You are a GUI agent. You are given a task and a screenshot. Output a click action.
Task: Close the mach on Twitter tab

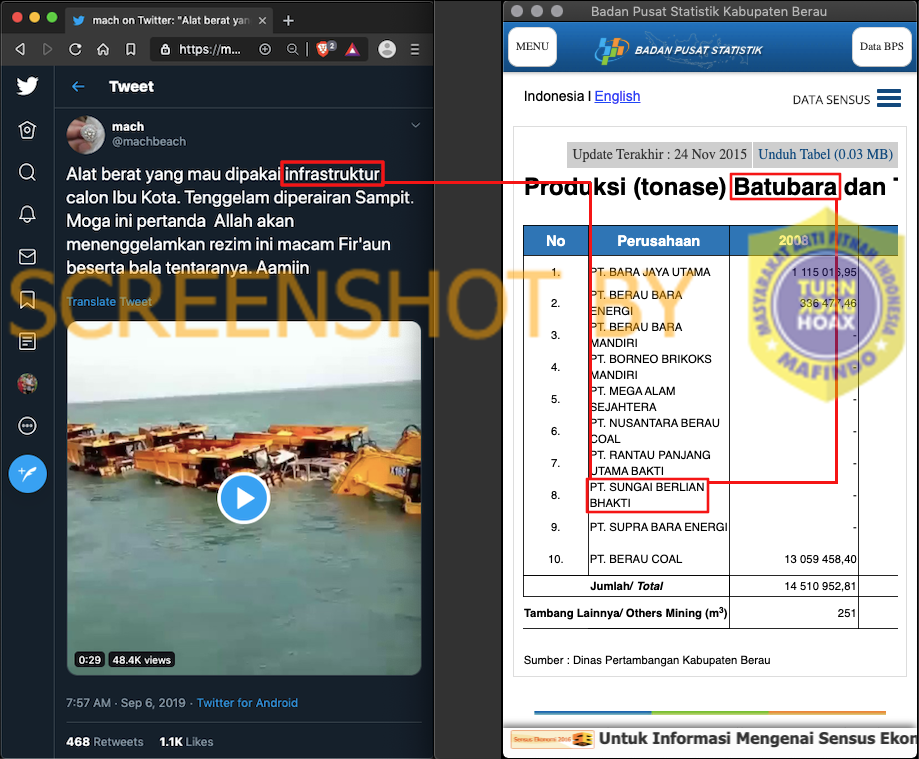coord(263,21)
